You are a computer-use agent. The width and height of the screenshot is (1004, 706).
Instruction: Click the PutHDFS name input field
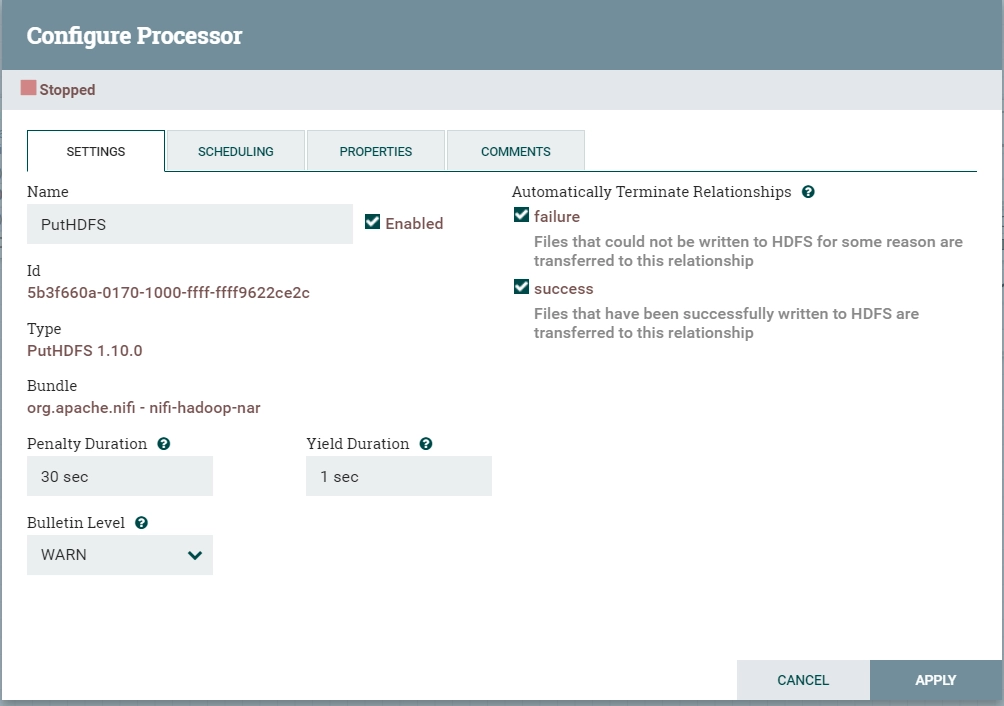point(190,224)
